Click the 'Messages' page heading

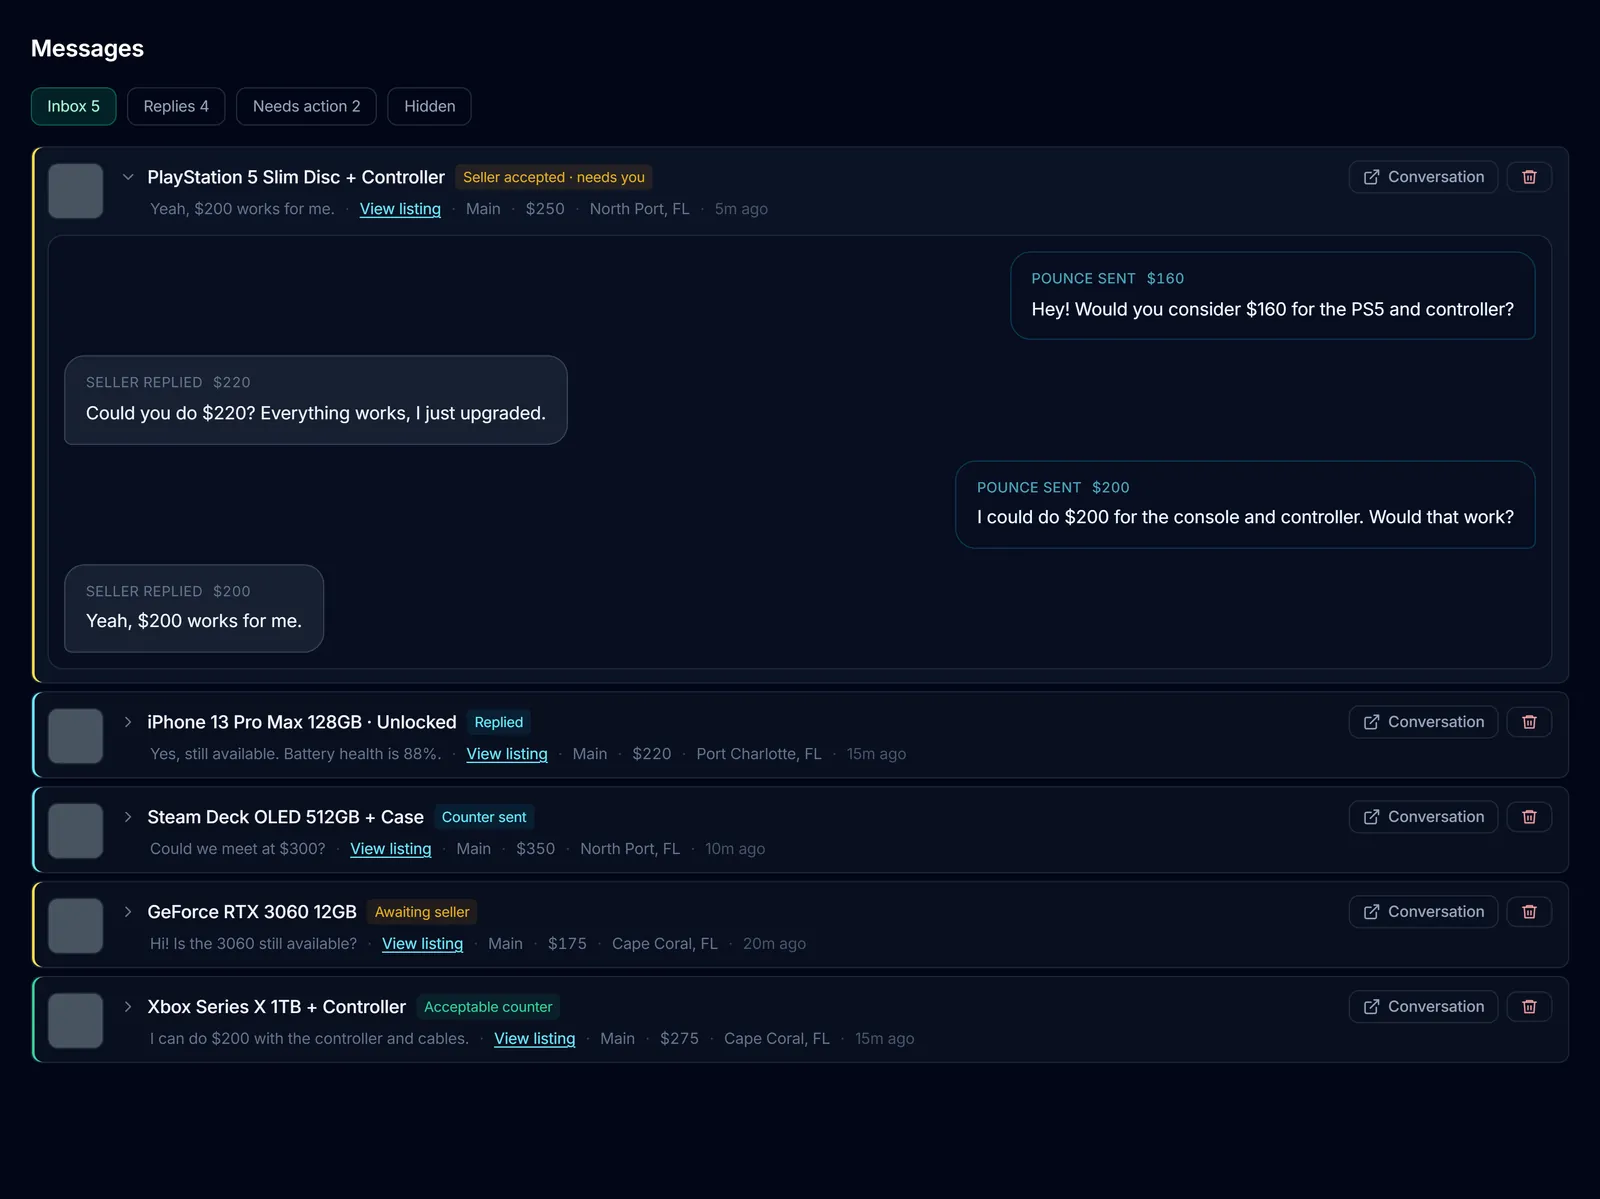coord(87,48)
